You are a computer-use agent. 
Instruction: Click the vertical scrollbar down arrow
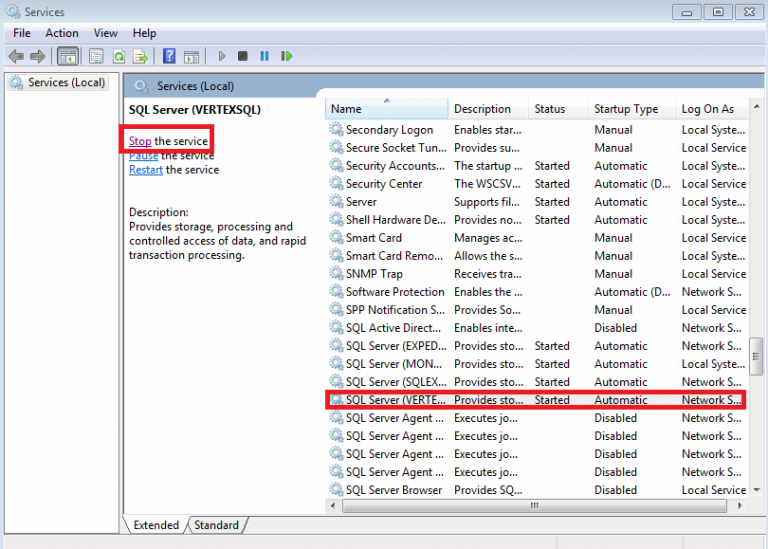point(756,490)
